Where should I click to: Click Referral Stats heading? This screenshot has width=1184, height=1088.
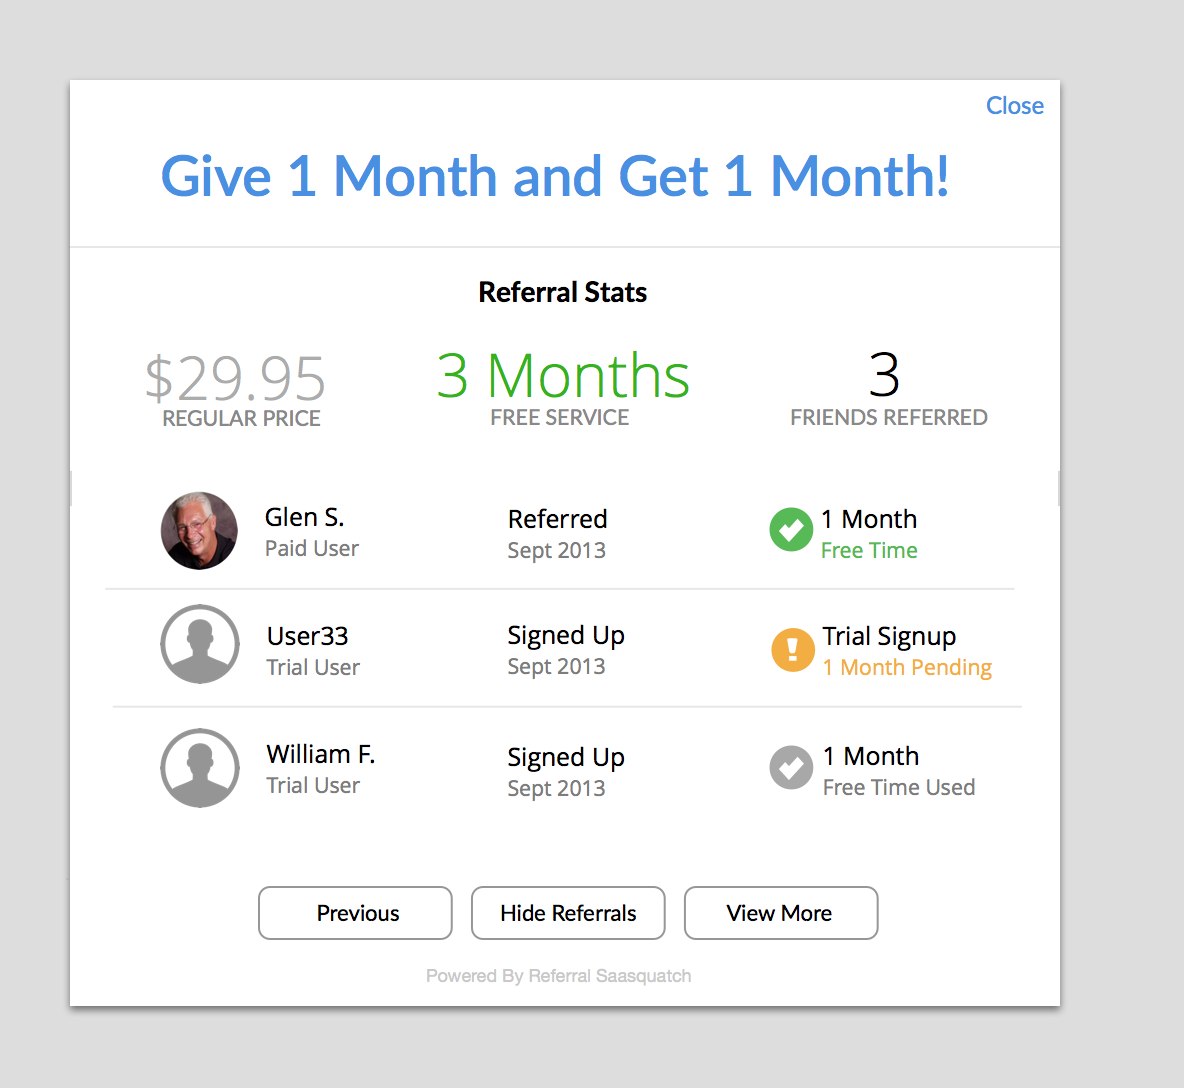tap(563, 292)
